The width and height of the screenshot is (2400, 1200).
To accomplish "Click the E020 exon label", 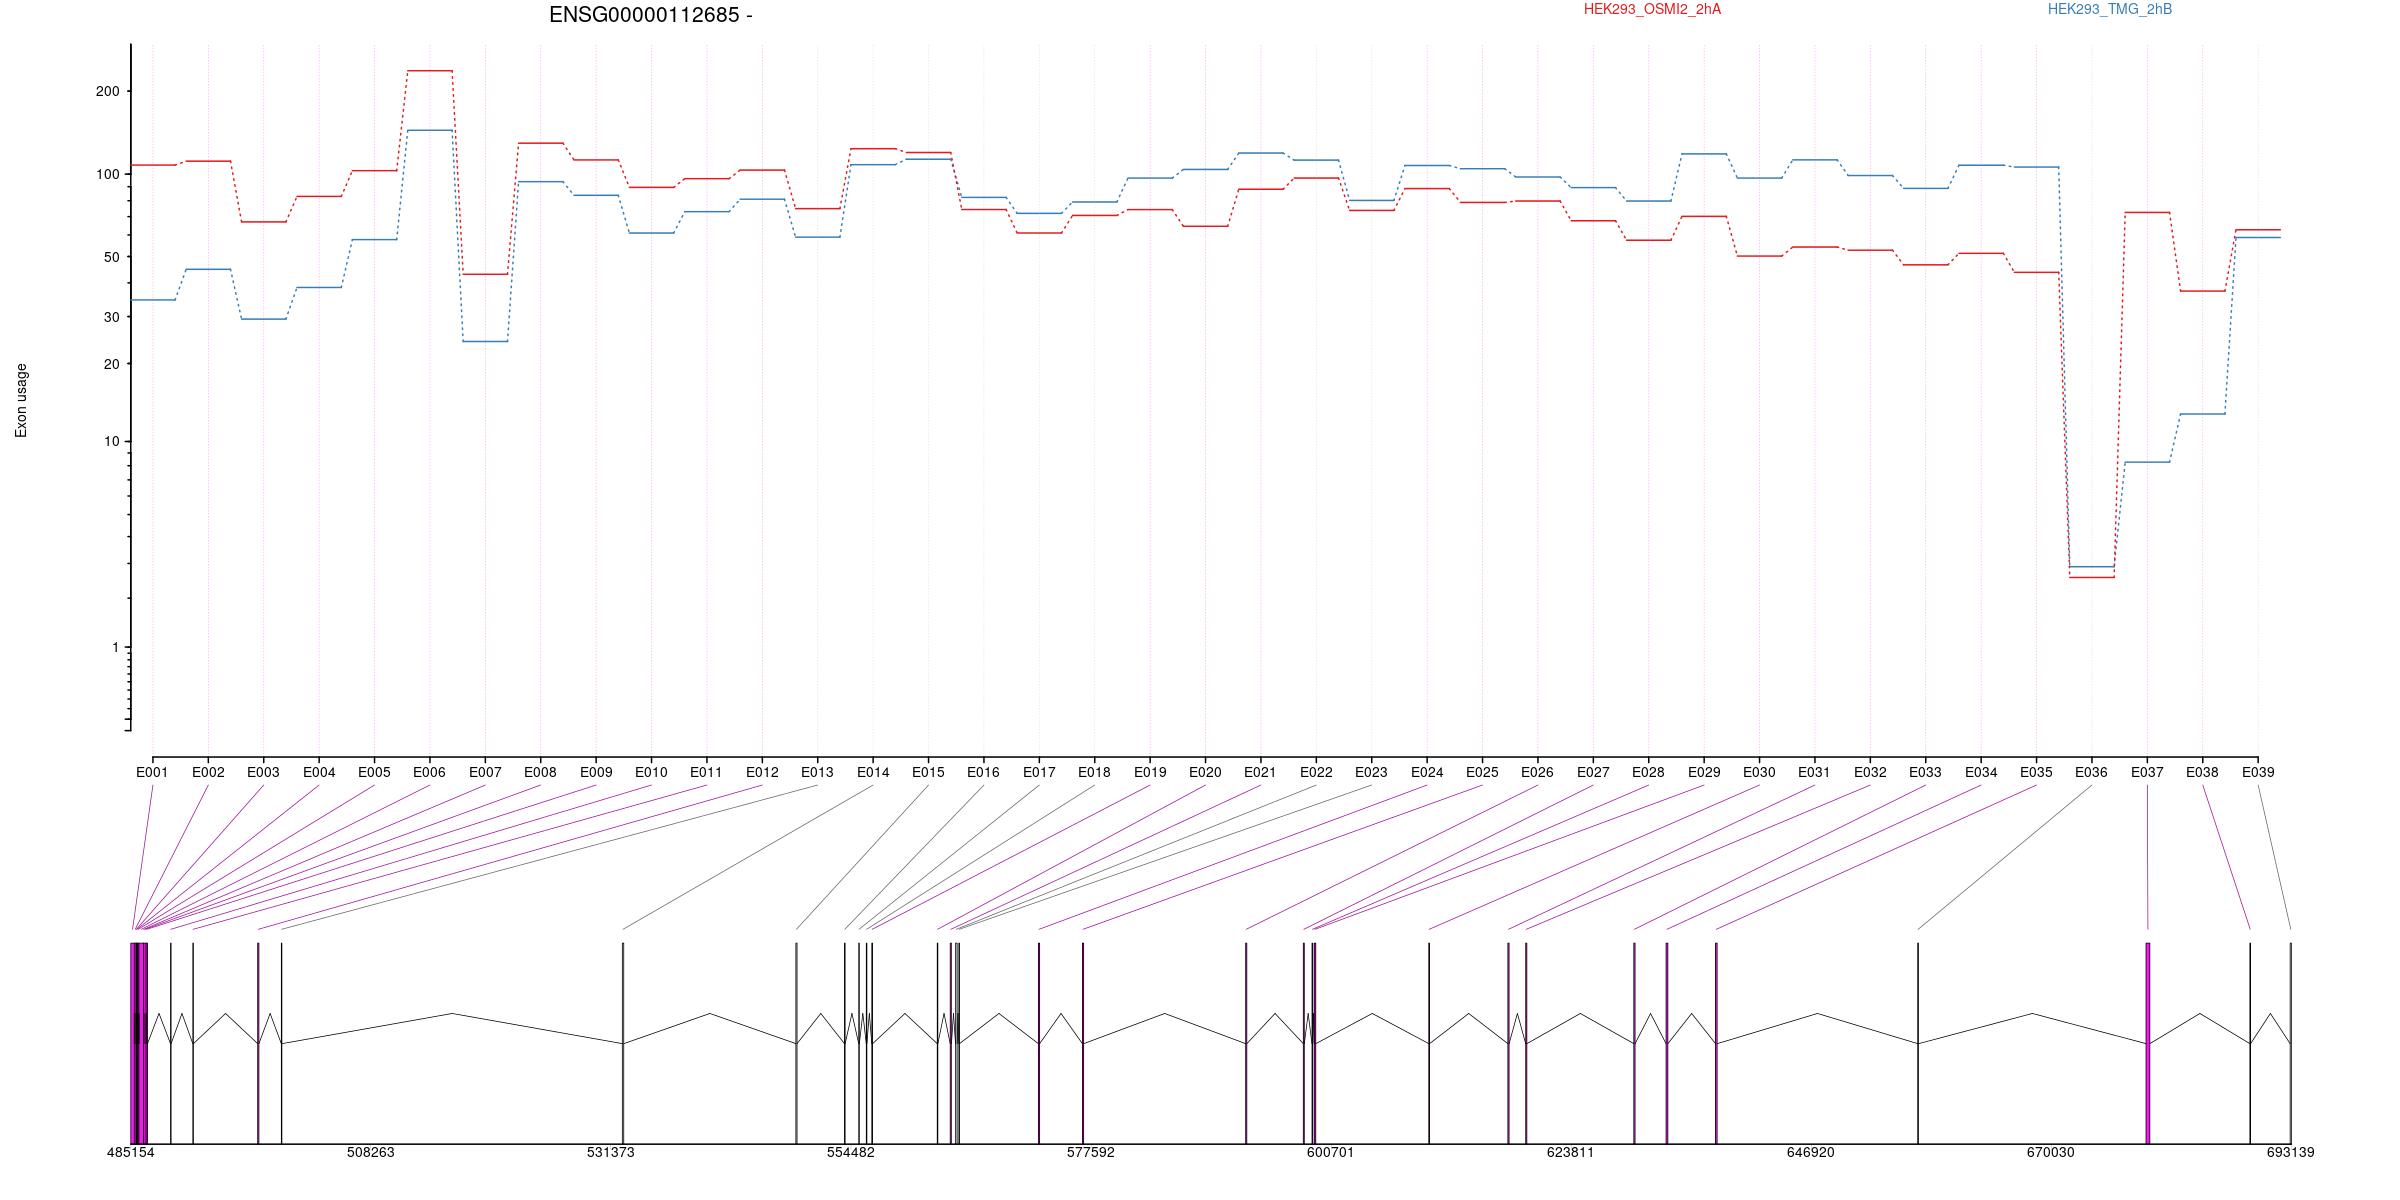I will click(x=1205, y=772).
